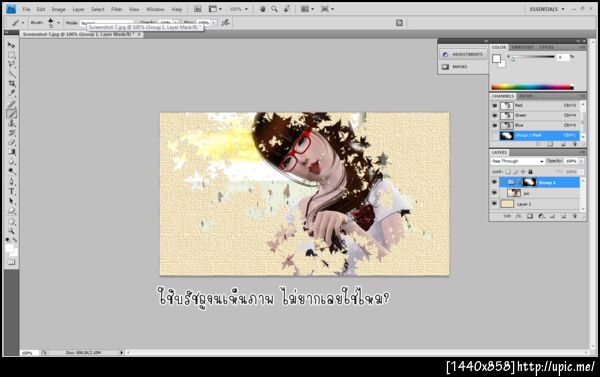Select the Red channel row
600x377 pixels.
[x=539, y=105]
